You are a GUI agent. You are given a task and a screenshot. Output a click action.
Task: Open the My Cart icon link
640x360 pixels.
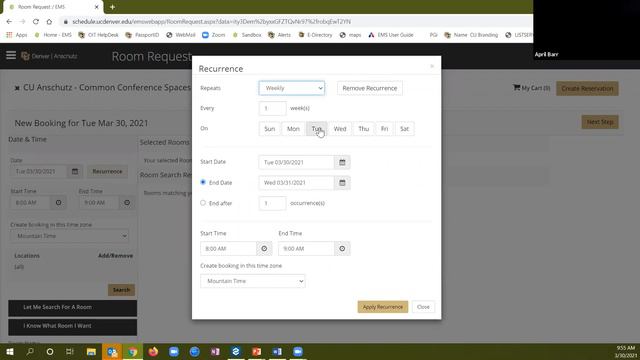point(531,88)
